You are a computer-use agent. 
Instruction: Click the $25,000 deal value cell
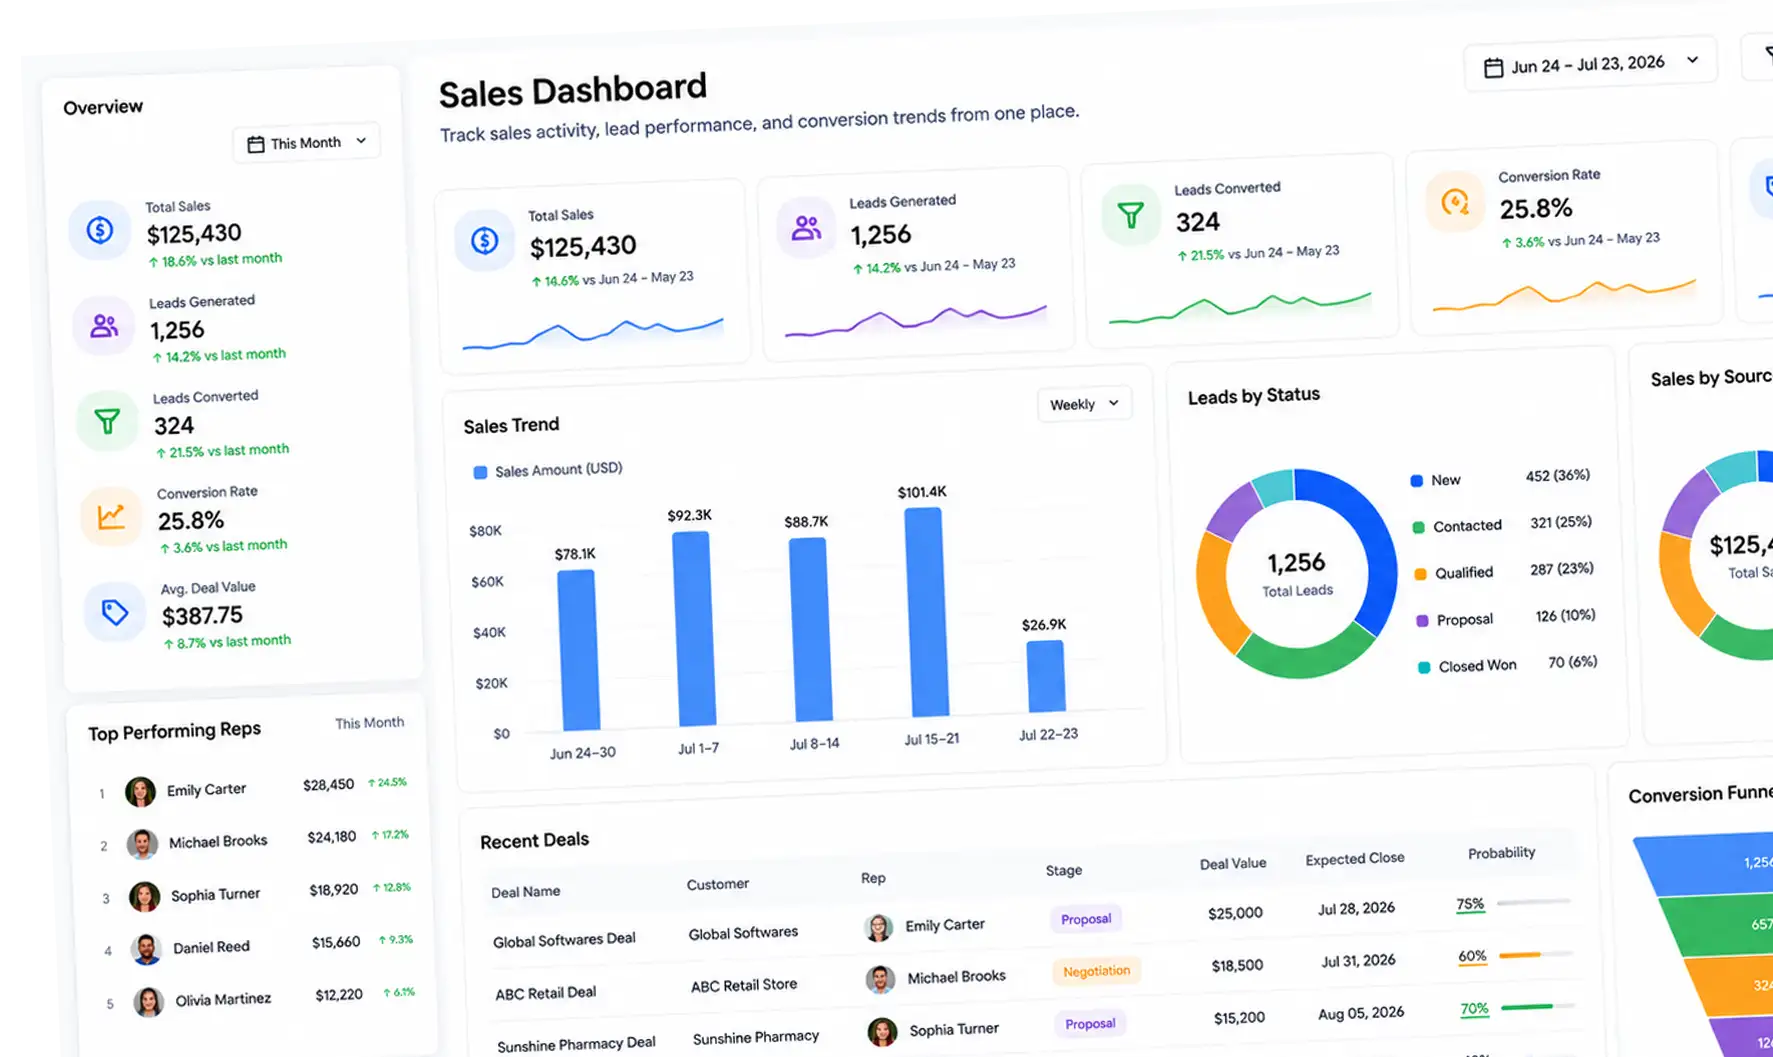(1235, 913)
